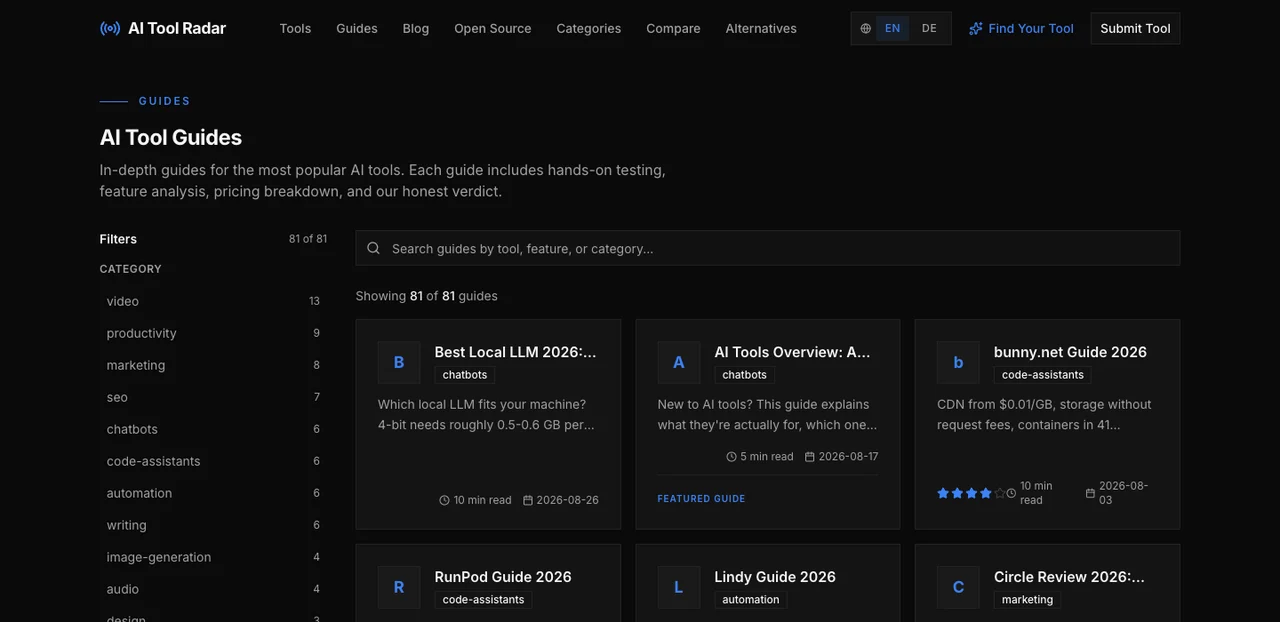Filter guides by code-assistants category

213,461
